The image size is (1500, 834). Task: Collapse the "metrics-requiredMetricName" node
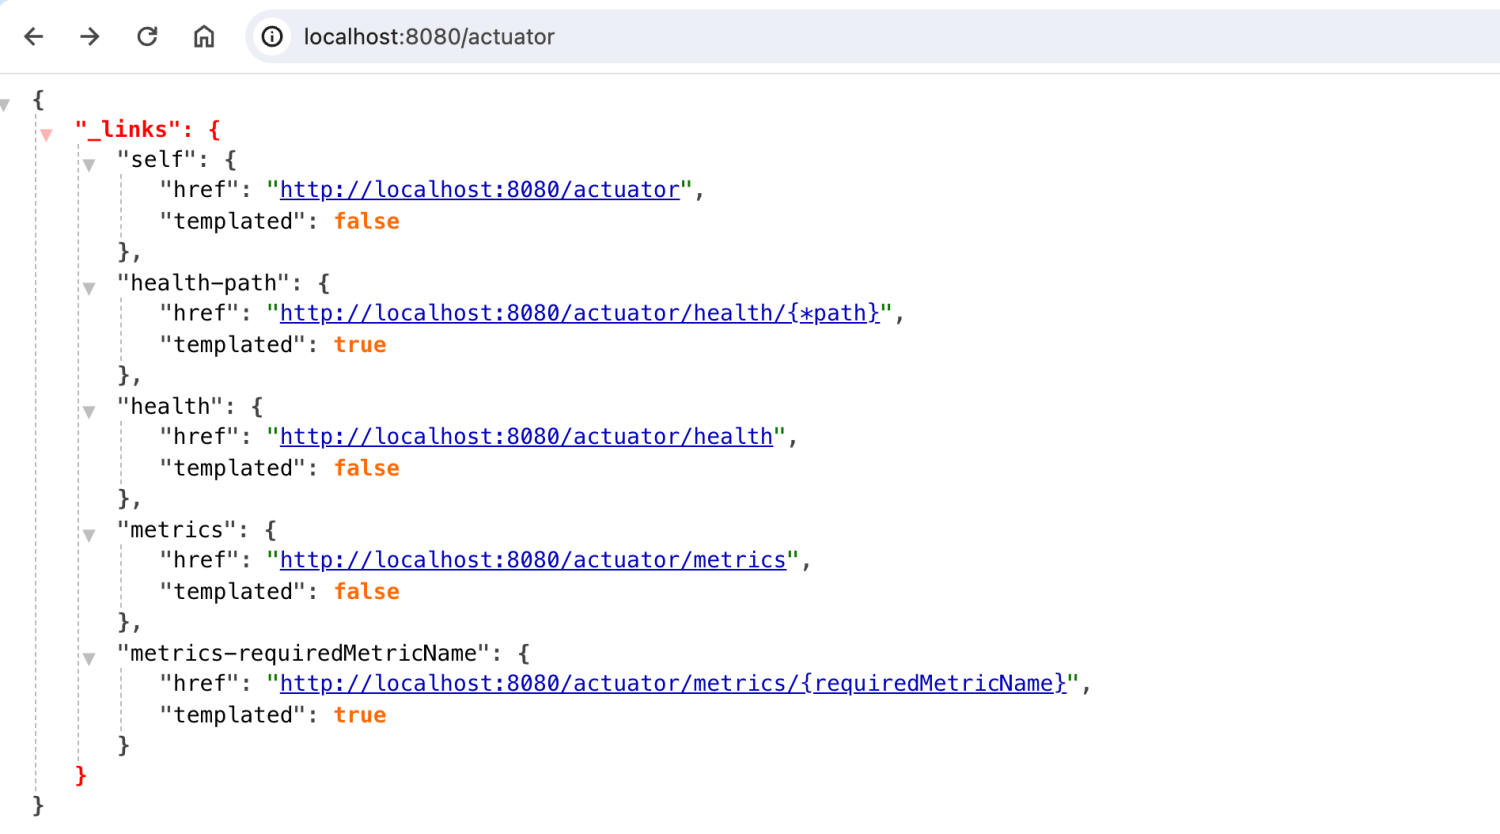89,658
